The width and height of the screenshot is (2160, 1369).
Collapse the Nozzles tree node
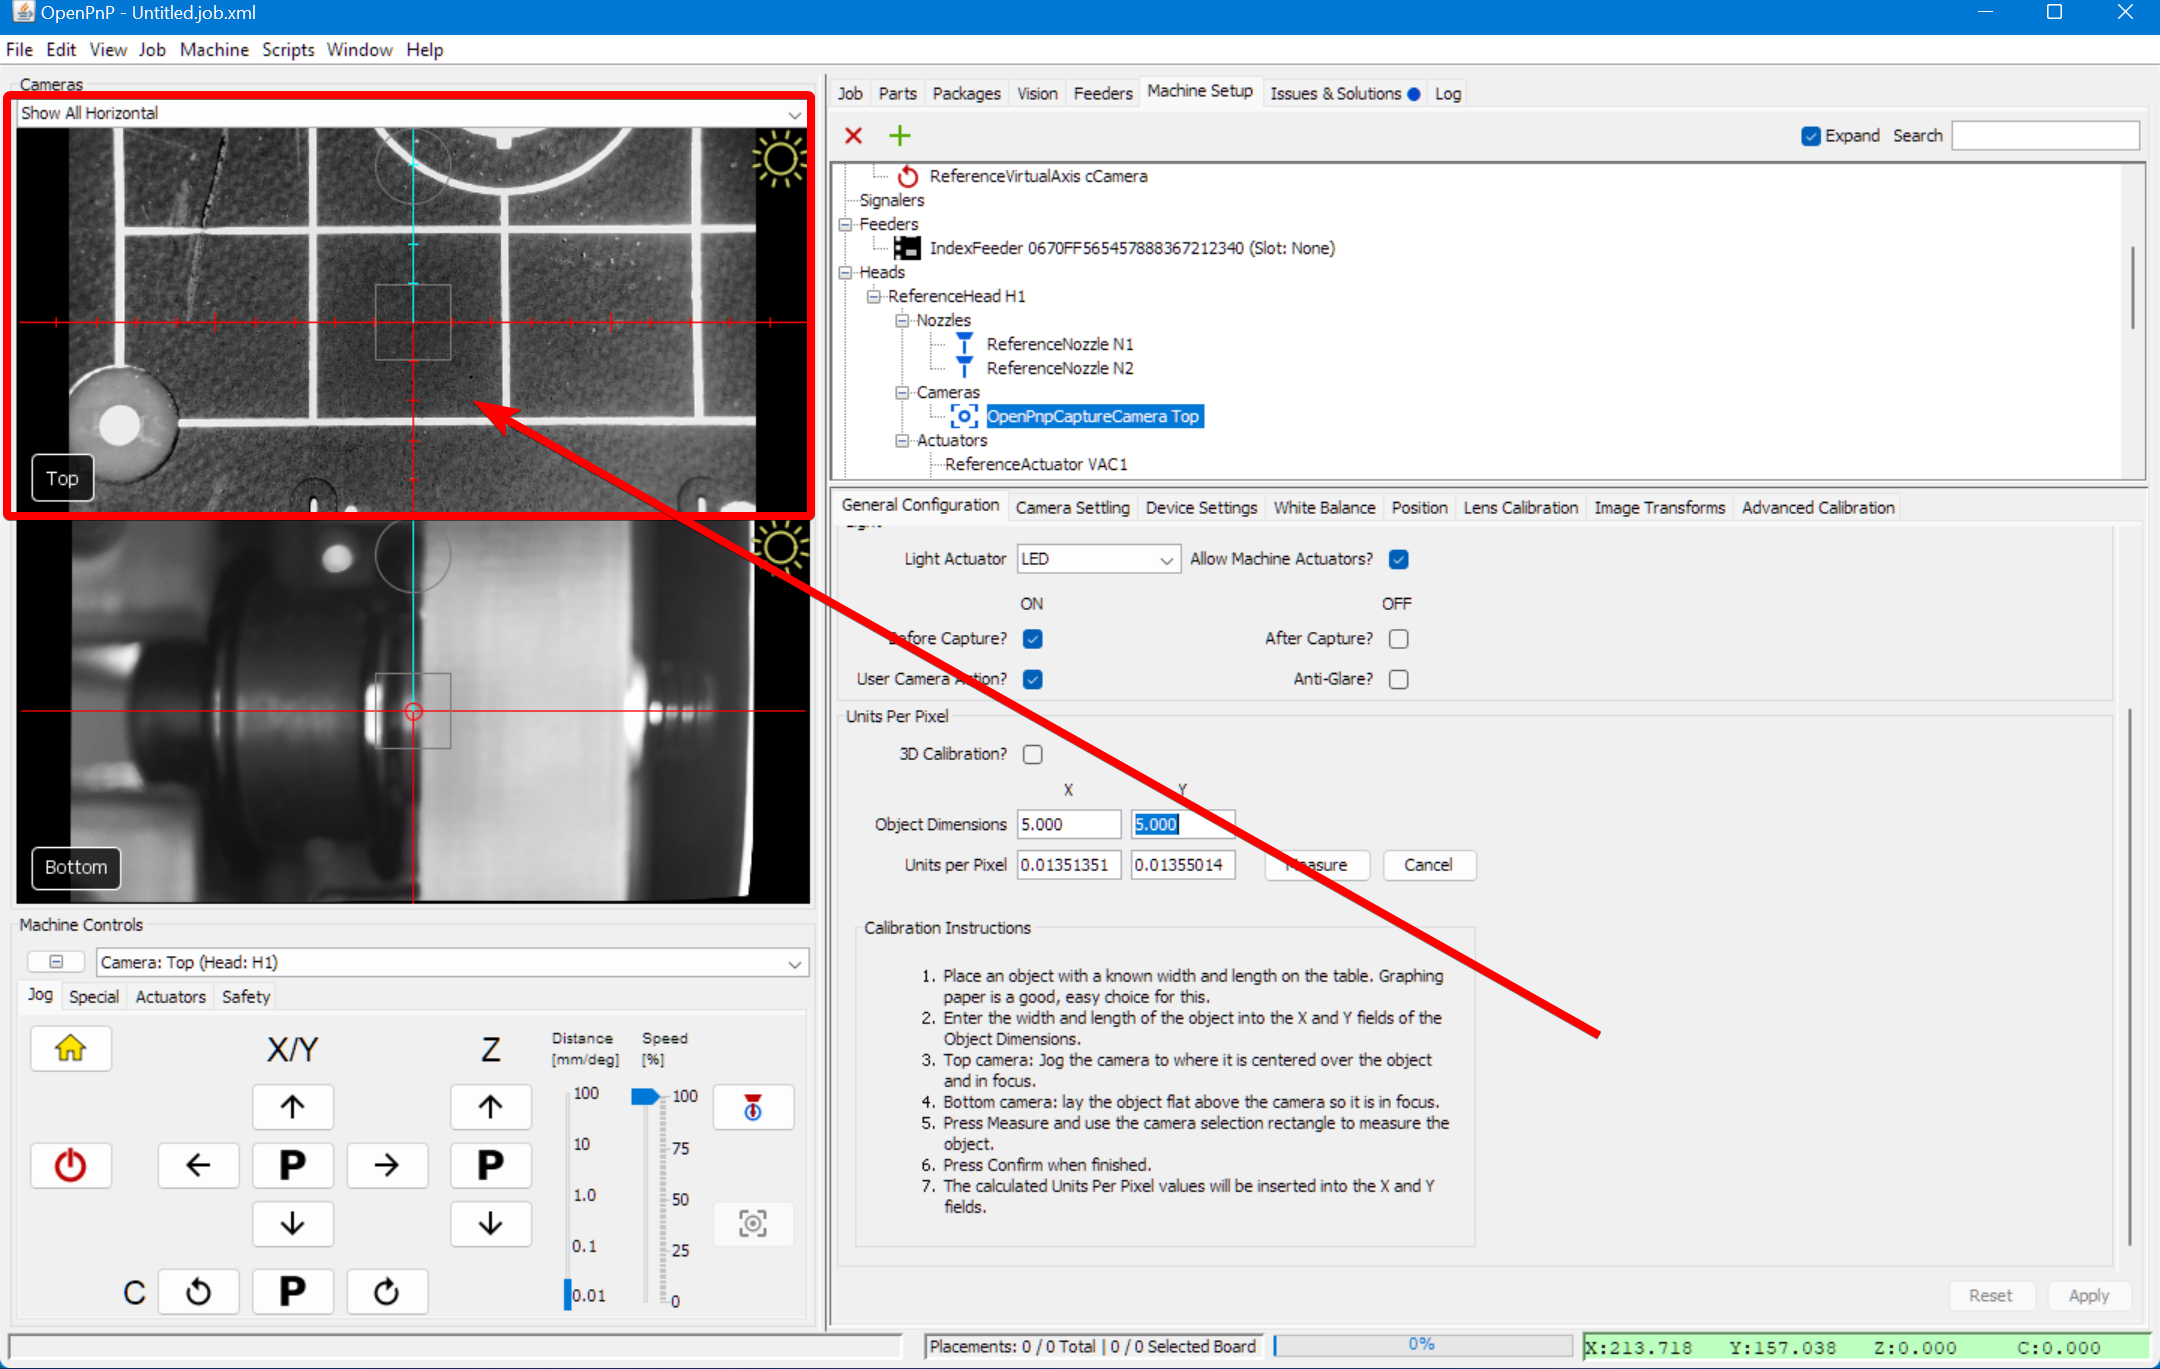pyautogui.click(x=902, y=320)
